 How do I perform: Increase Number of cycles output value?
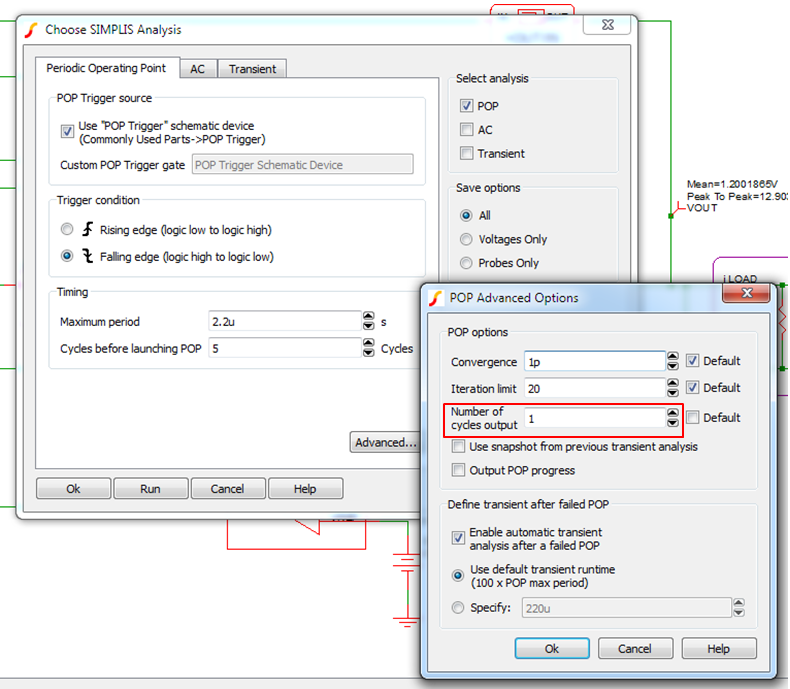coord(673,413)
